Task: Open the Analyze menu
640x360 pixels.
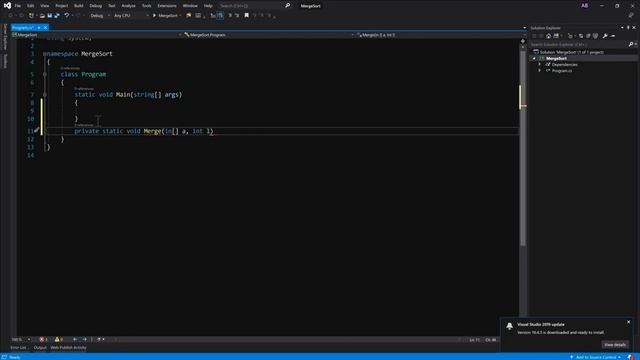Action: coord(128,6)
